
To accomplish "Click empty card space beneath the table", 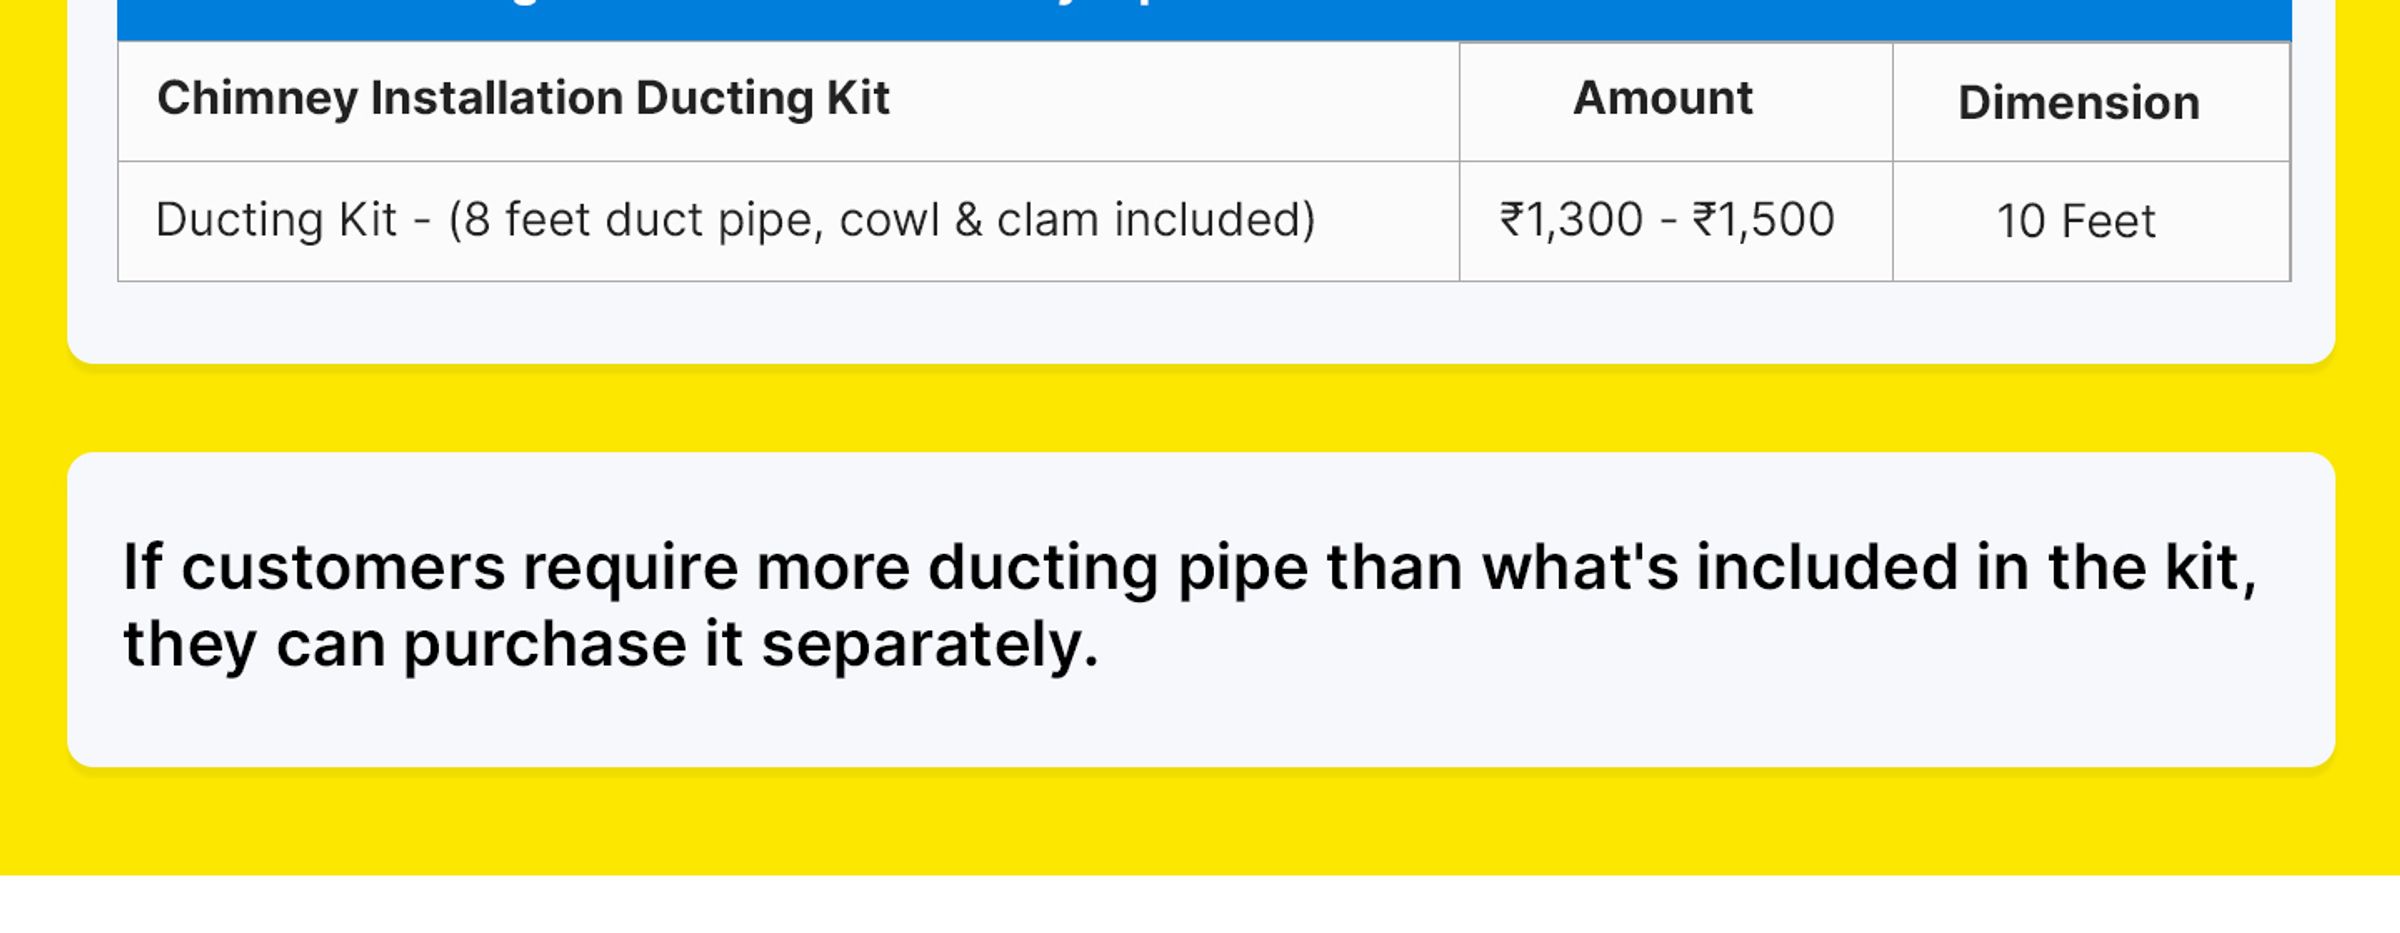I will tap(1200, 322).
